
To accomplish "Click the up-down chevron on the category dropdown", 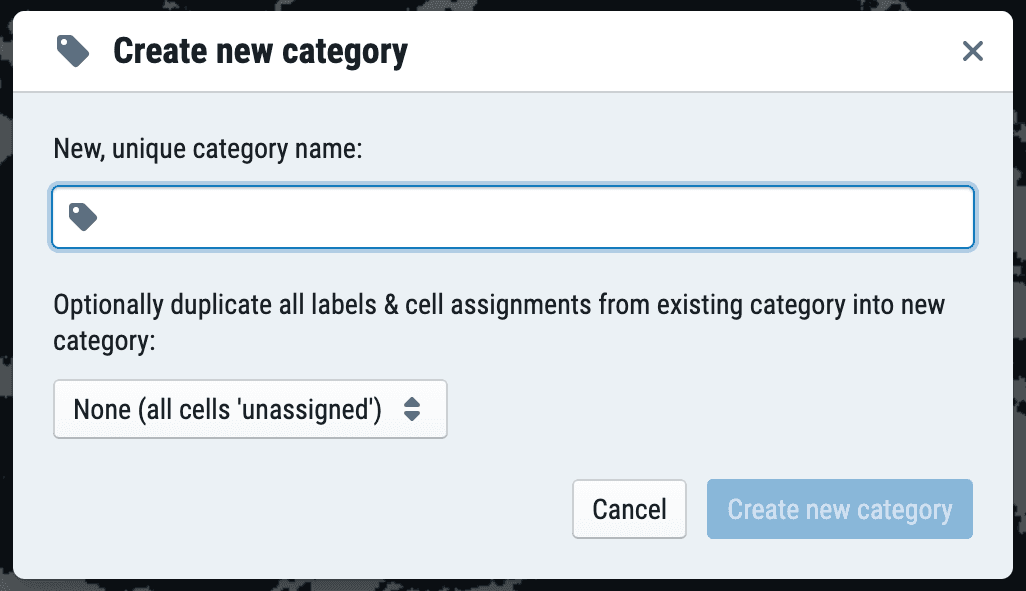I will [x=412, y=409].
